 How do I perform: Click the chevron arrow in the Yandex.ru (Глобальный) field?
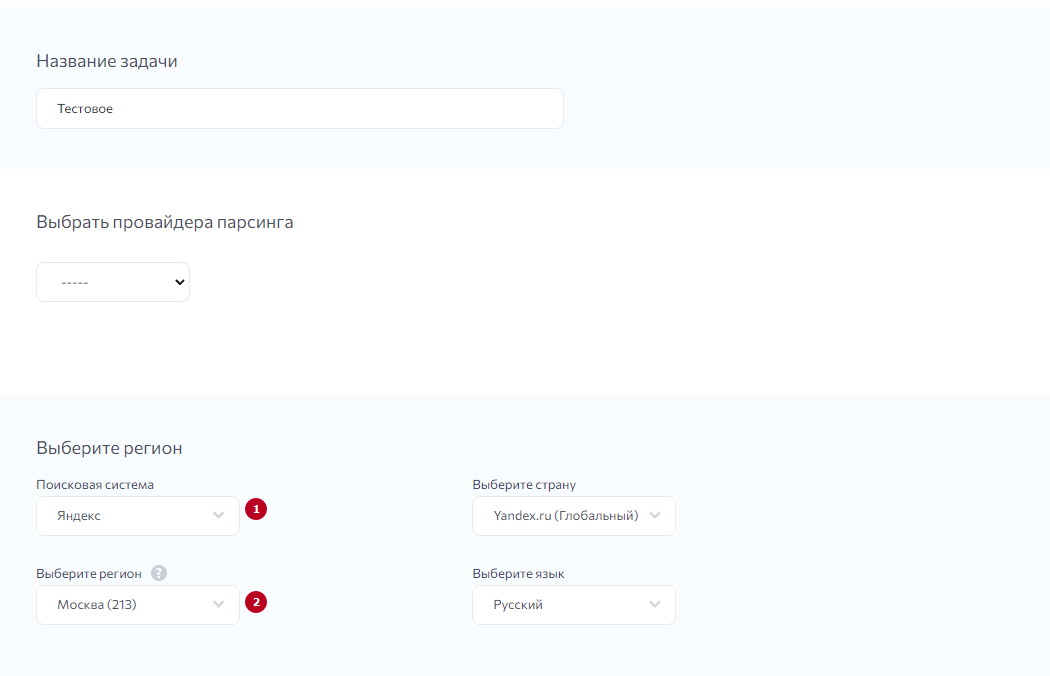click(655, 516)
